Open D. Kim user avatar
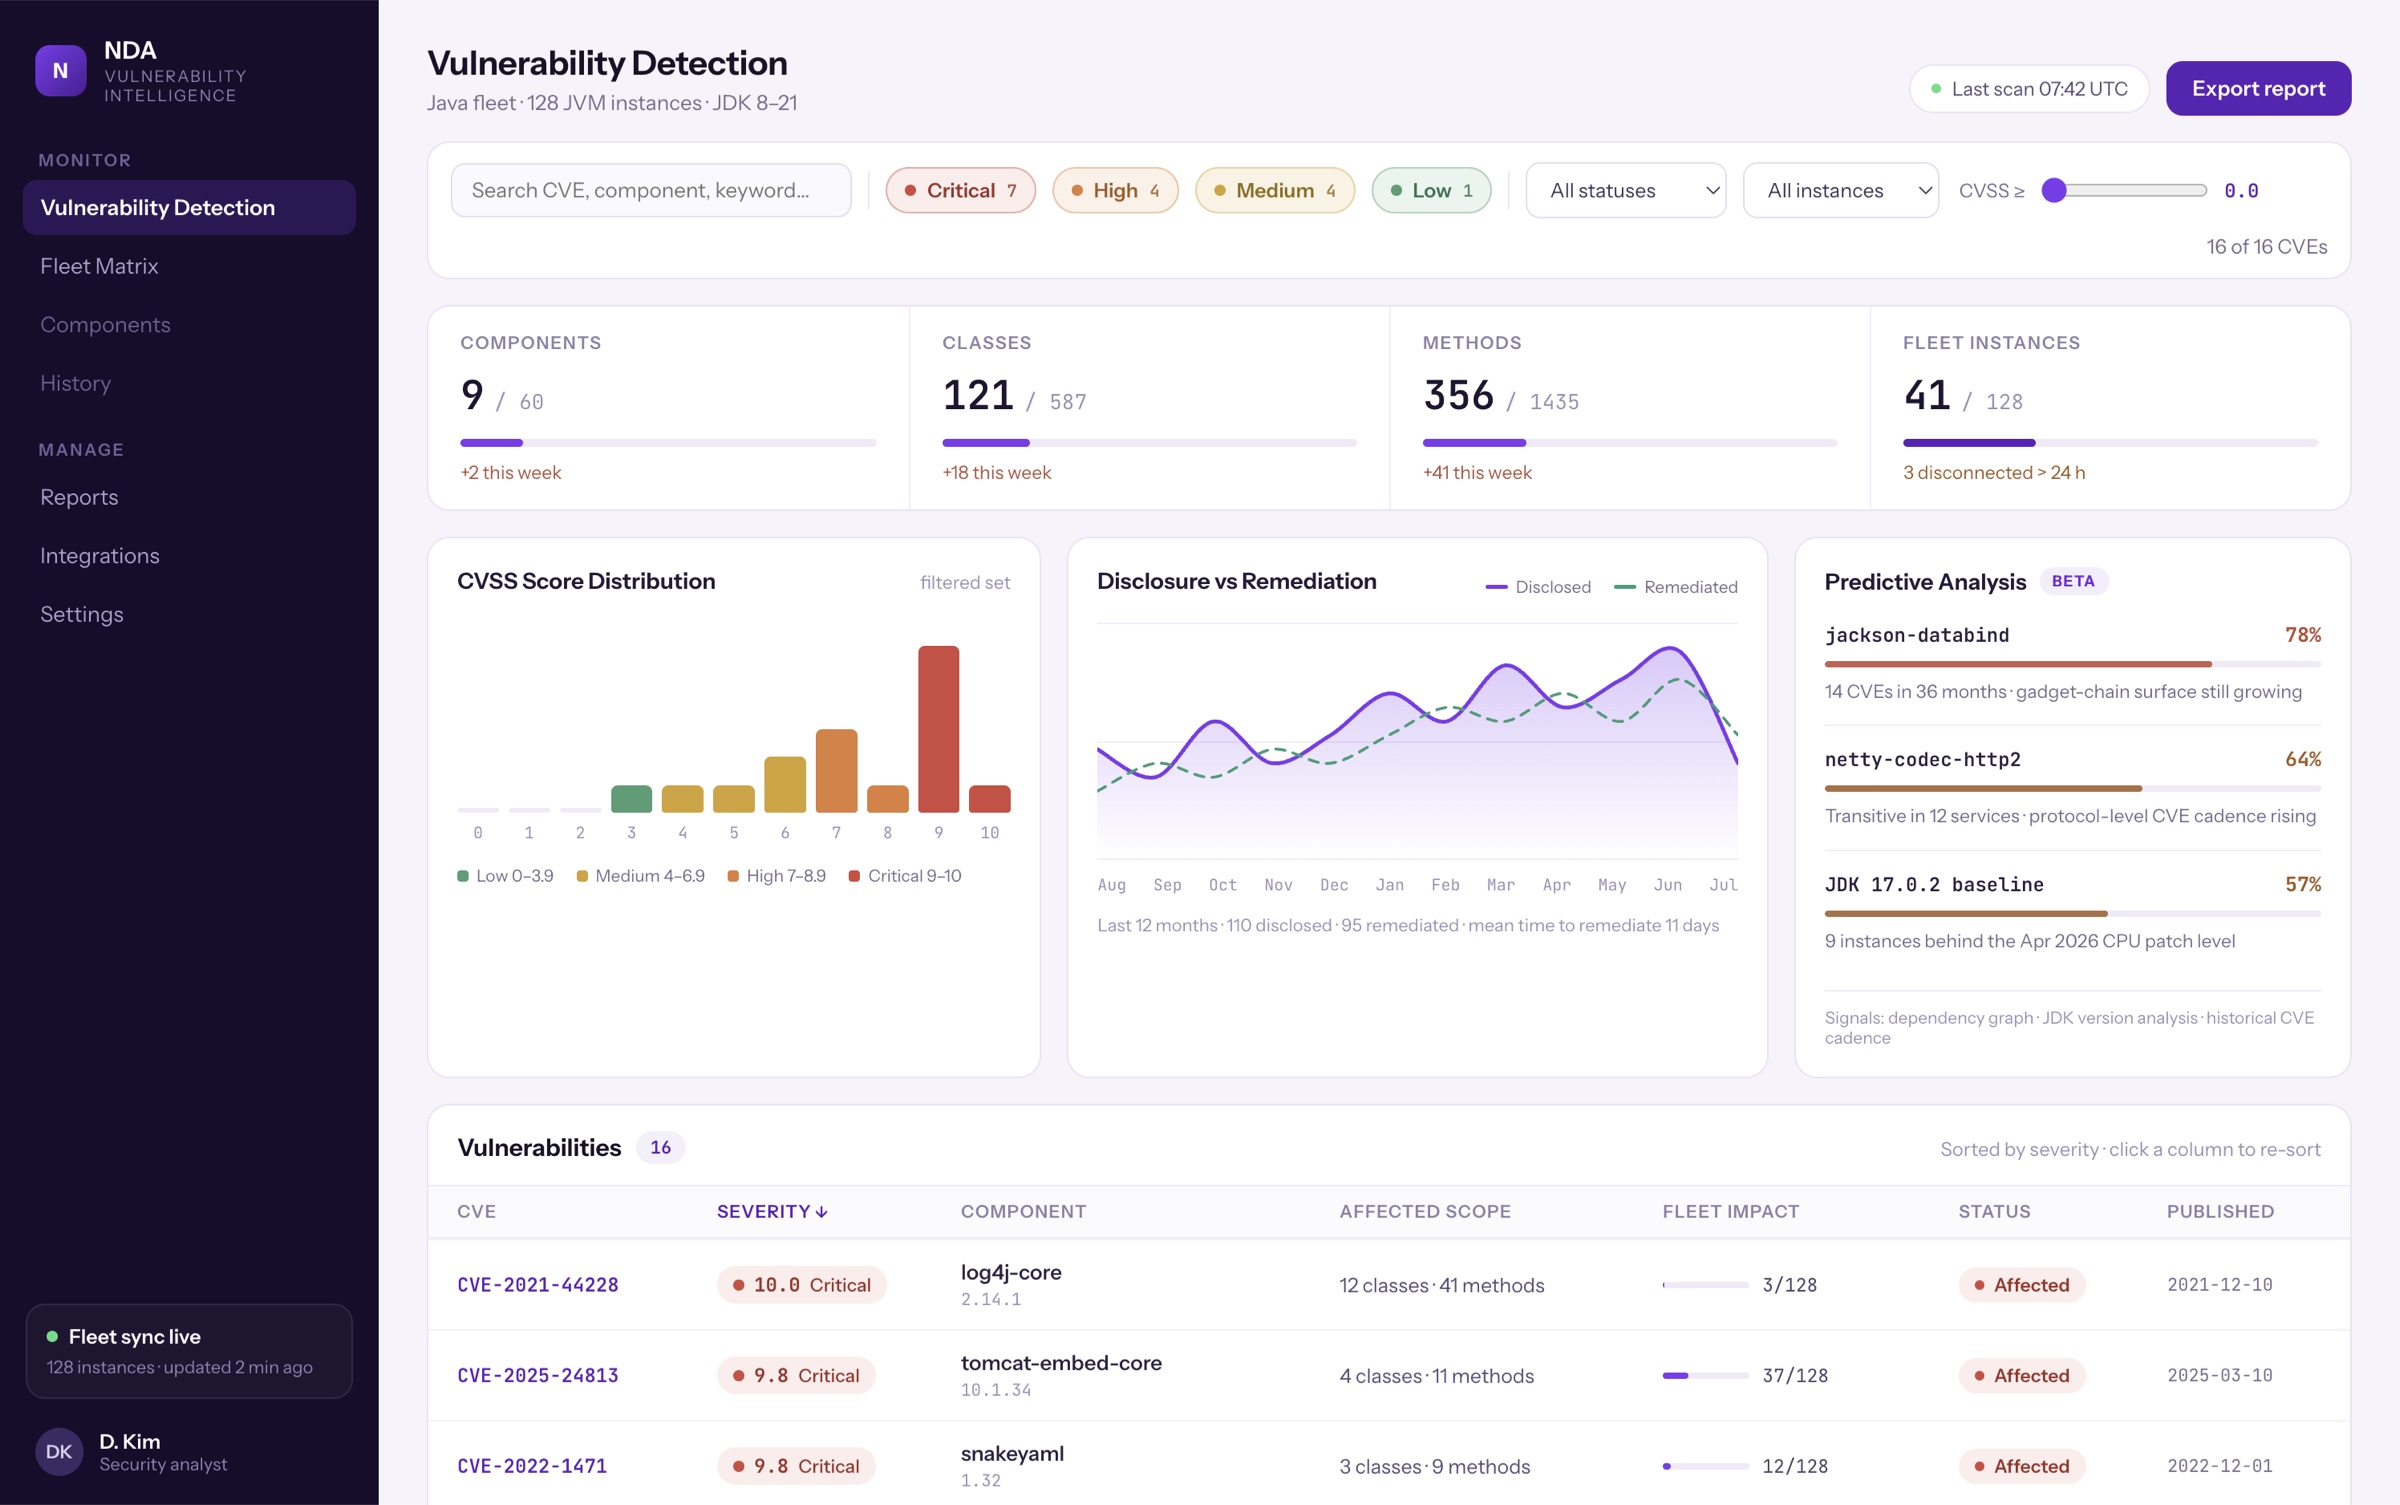The width and height of the screenshot is (2400, 1505). tap(59, 1451)
